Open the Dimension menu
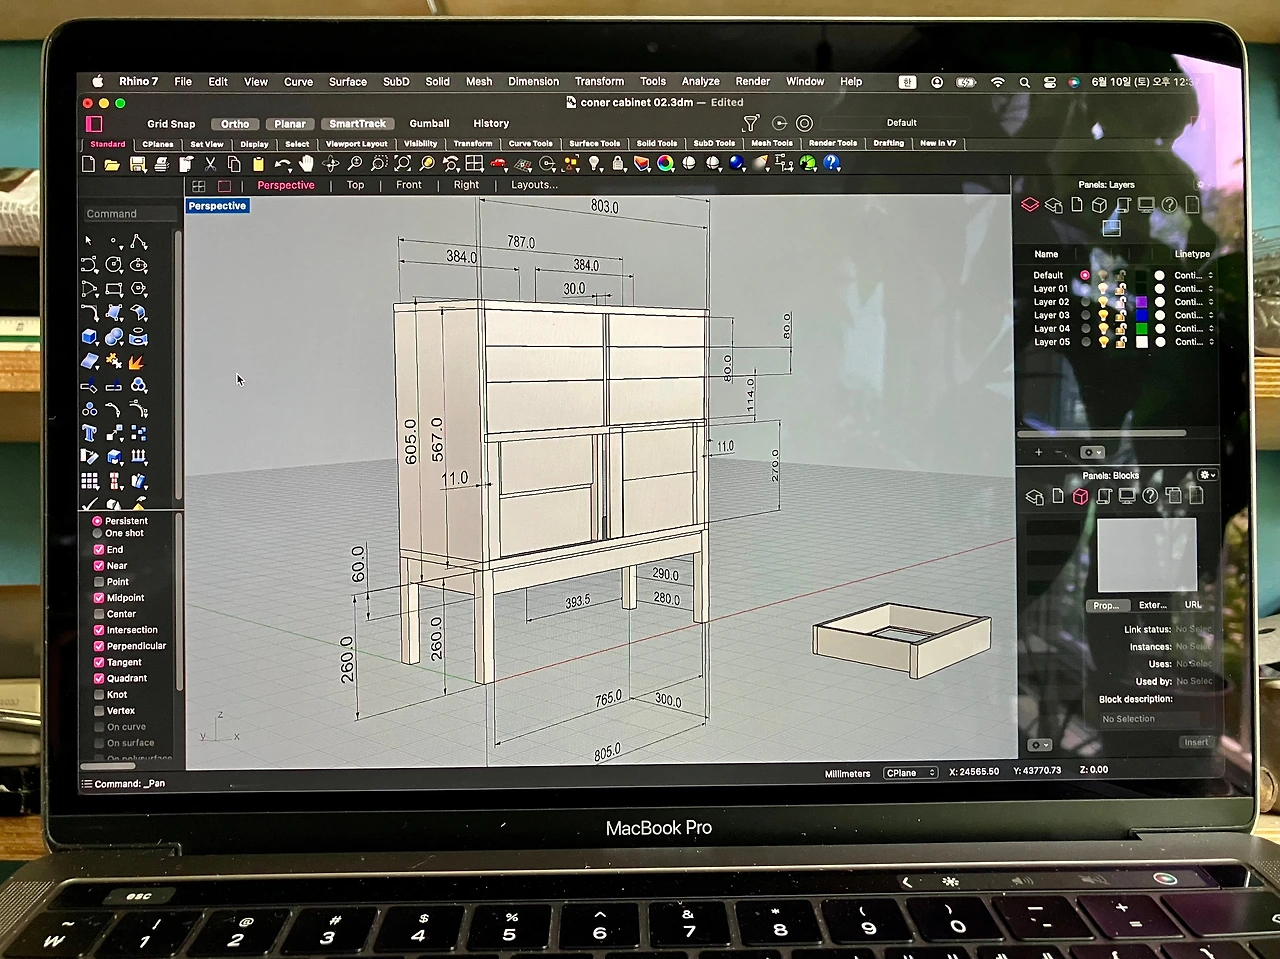Viewport: 1280px width, 959px height. pyautogui.click(x=533, y=82)
